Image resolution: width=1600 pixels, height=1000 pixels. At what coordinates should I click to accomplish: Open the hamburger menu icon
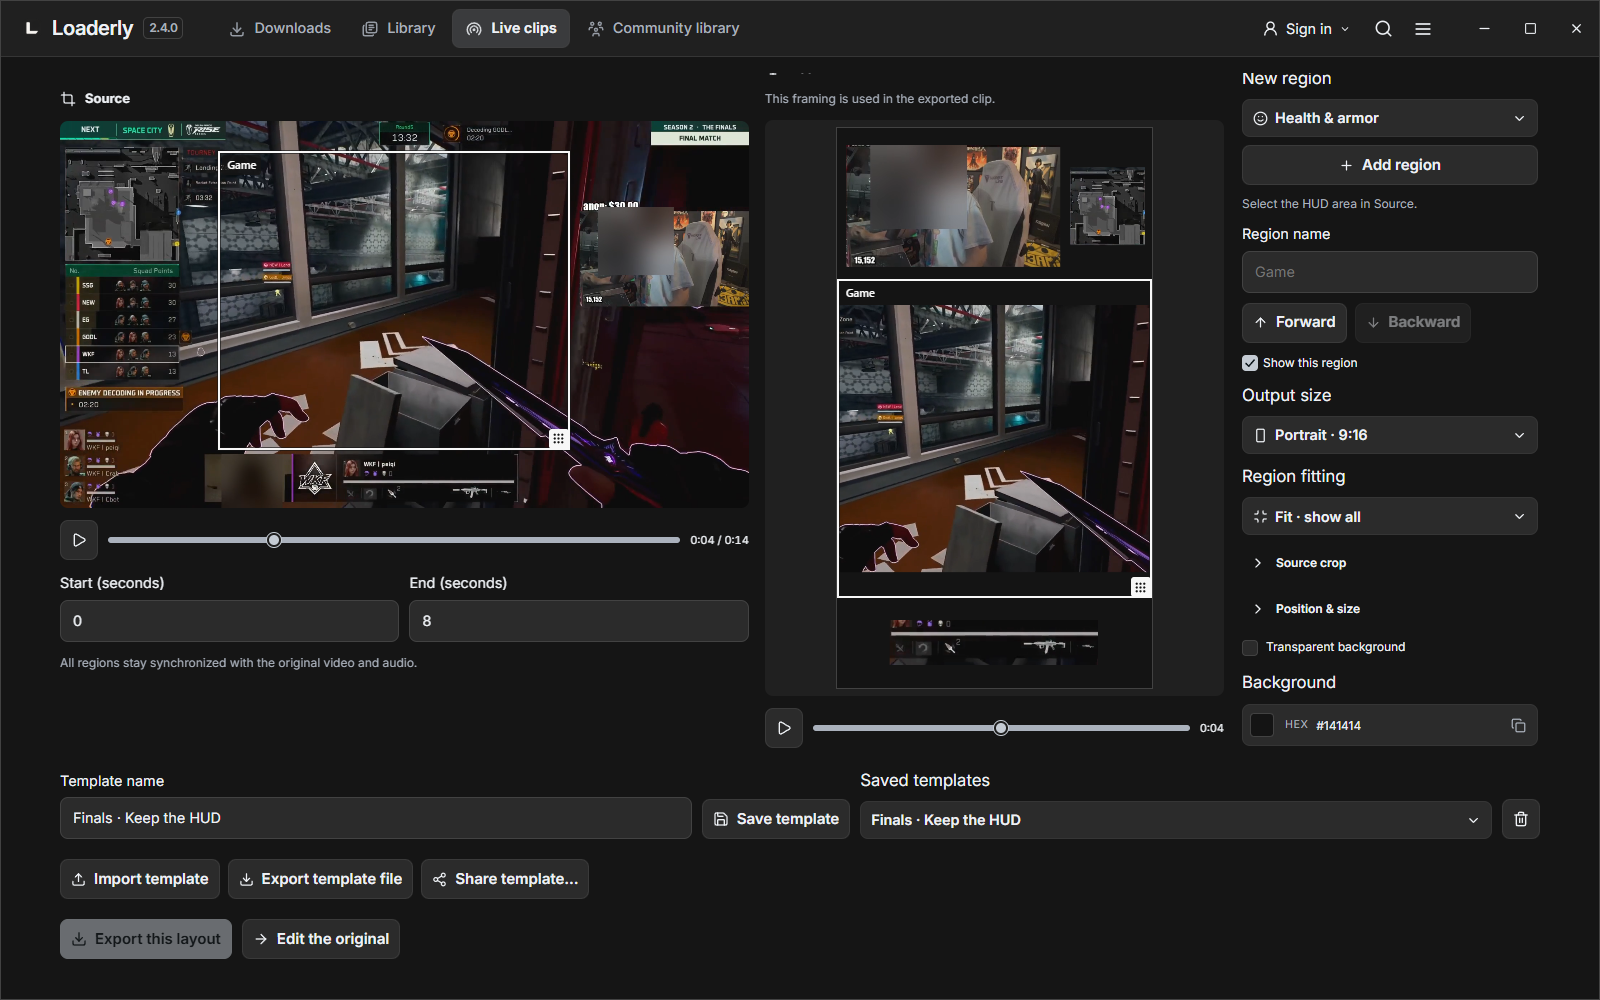click(x=1423, y=29)
